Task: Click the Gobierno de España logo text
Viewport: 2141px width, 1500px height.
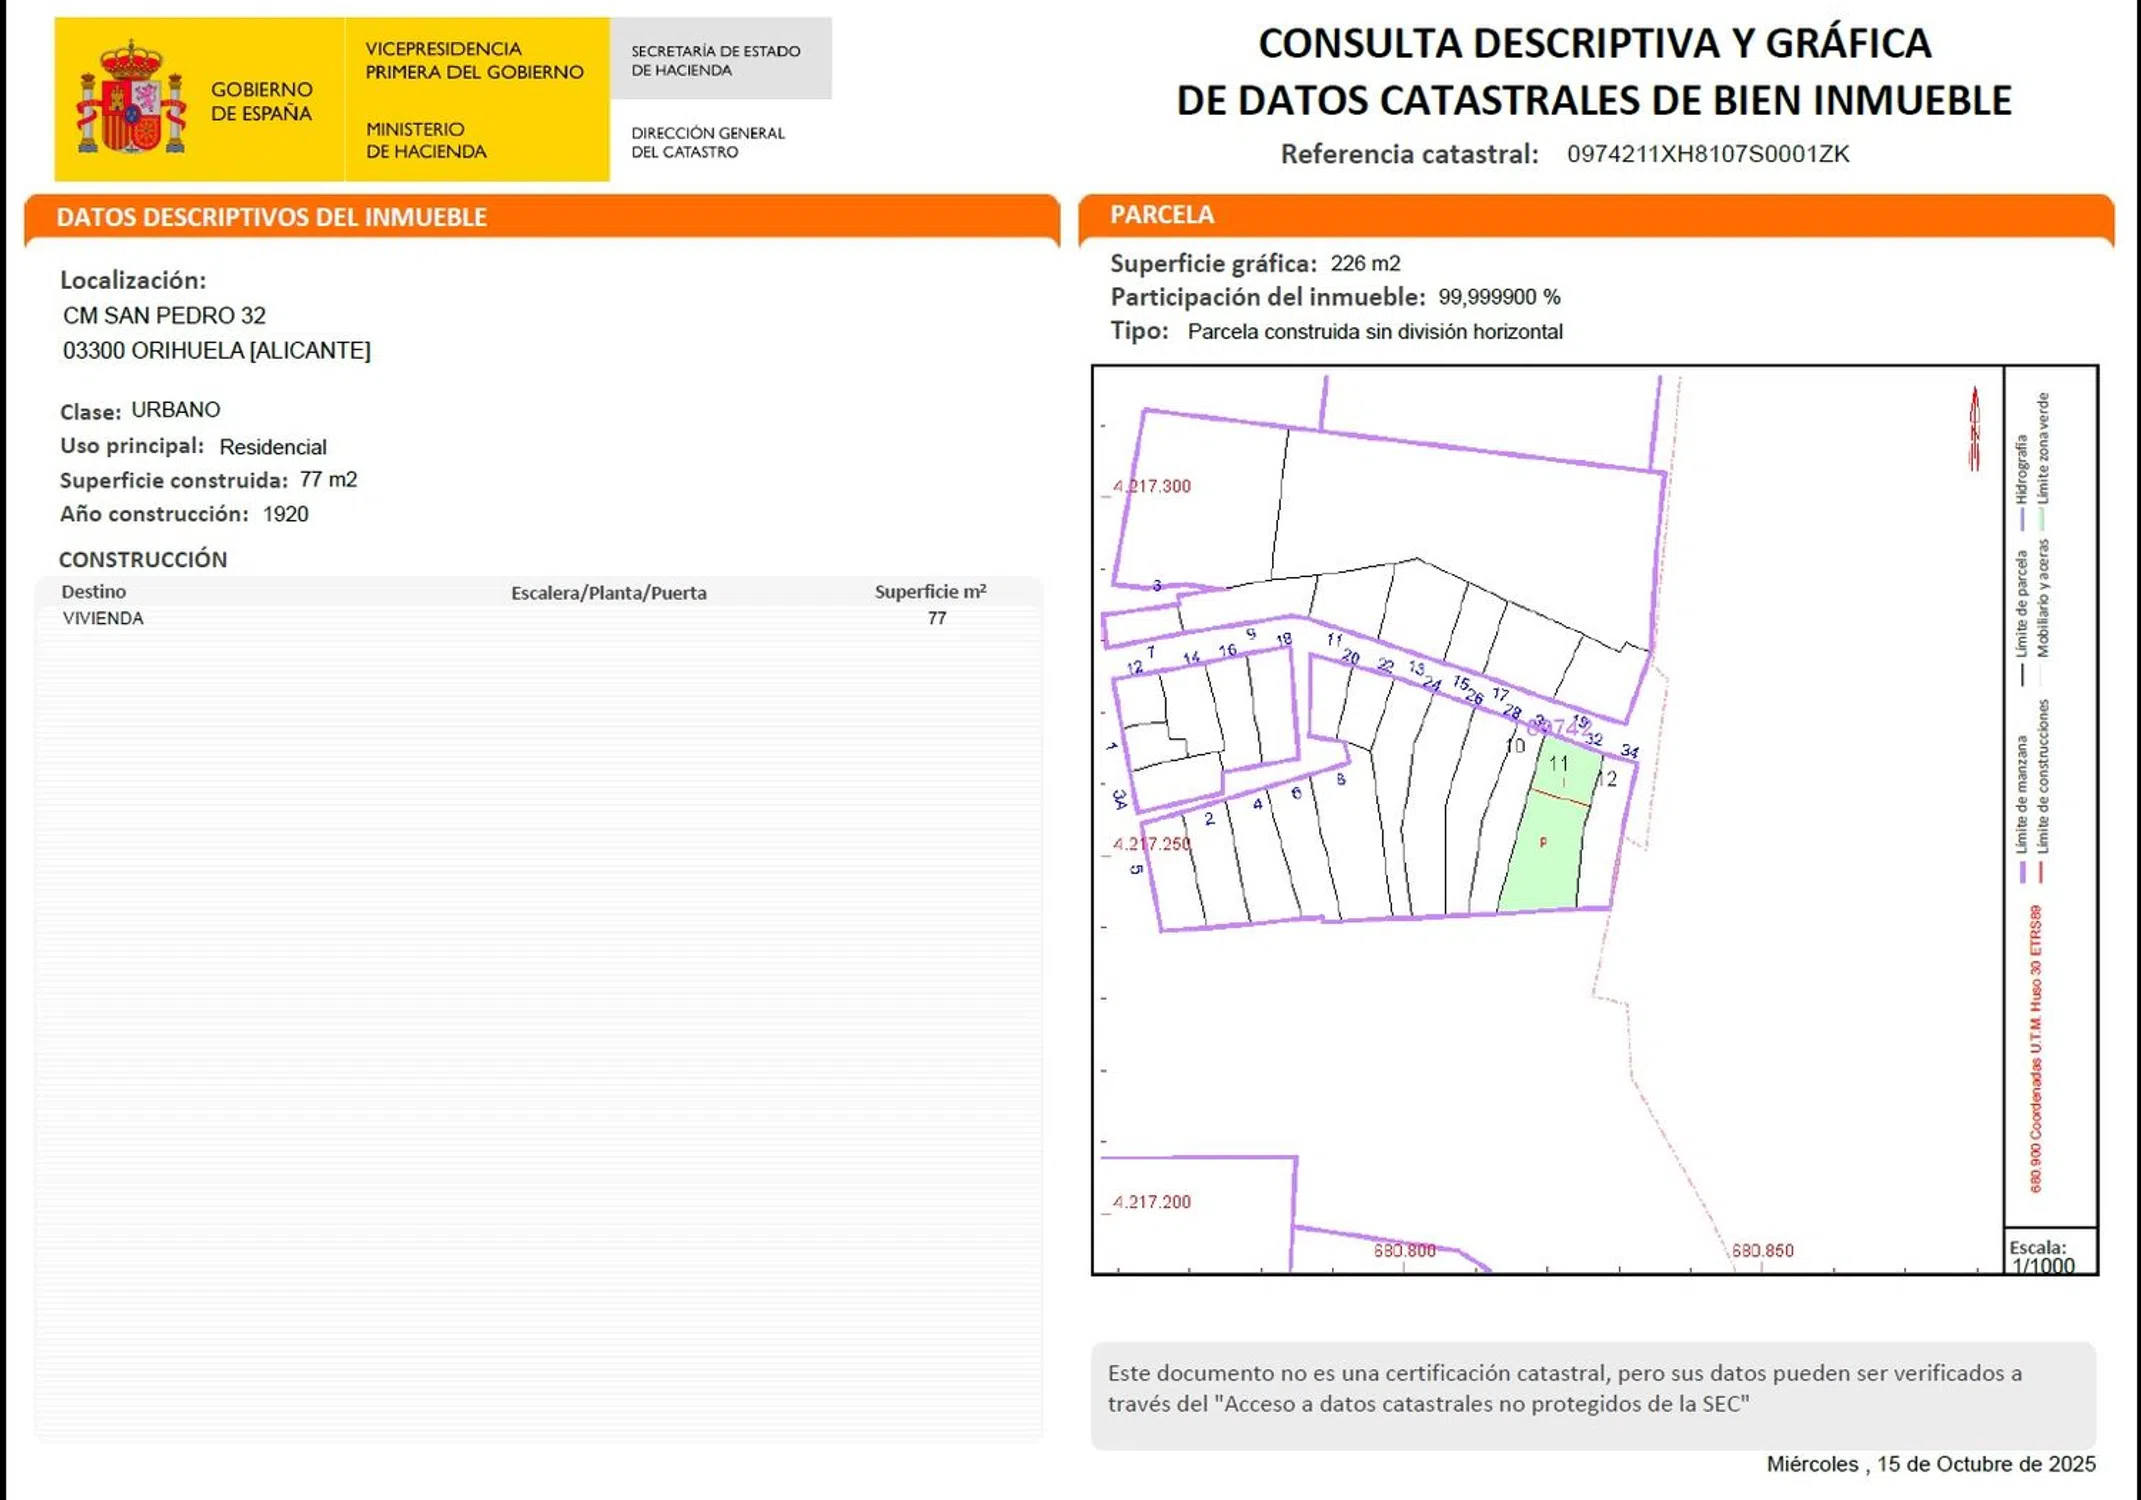Action: [x=261, y=101]
